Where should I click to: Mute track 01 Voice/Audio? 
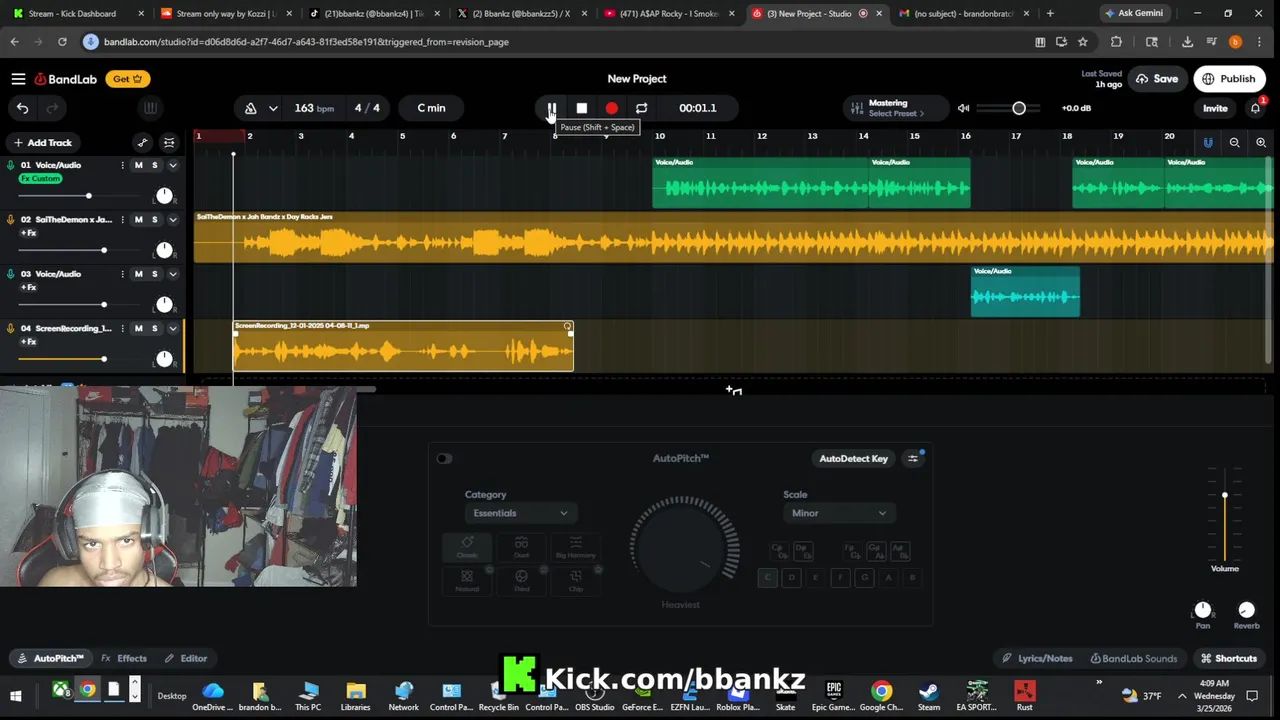point(139,165)
